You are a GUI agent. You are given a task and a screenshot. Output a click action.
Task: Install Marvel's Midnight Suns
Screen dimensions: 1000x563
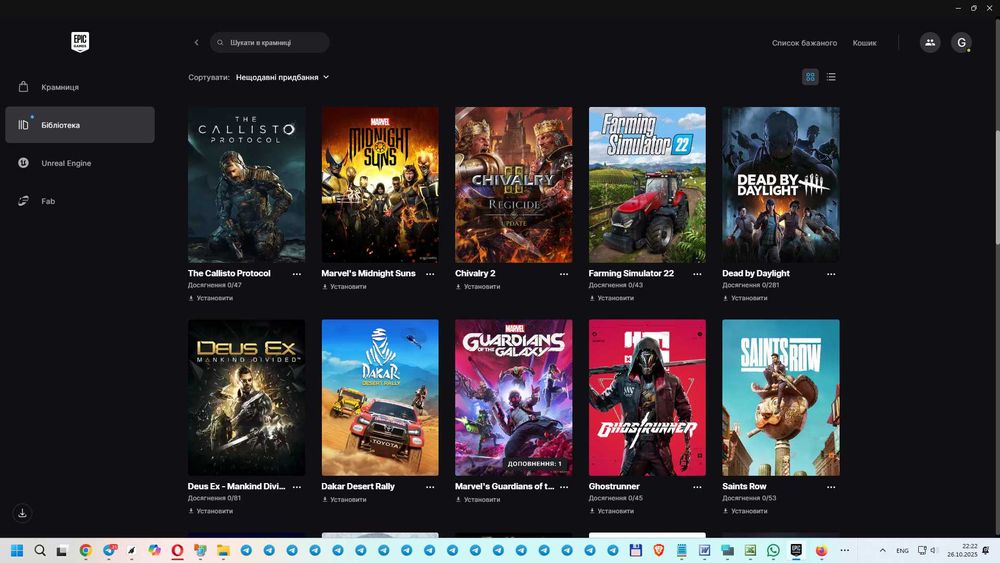tap(344, 286)
